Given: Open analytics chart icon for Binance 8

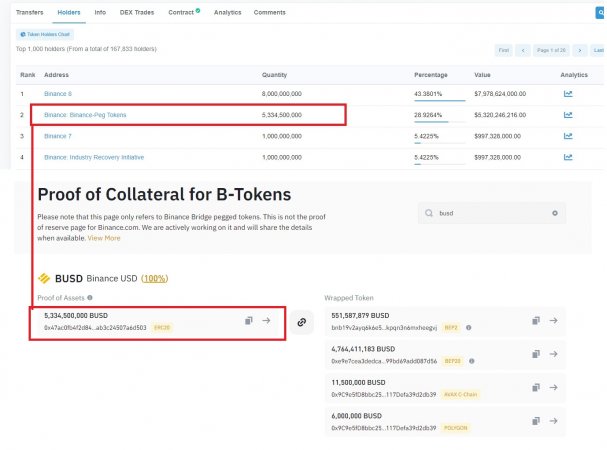Looking at the screenshot, I should coord(568,94).
